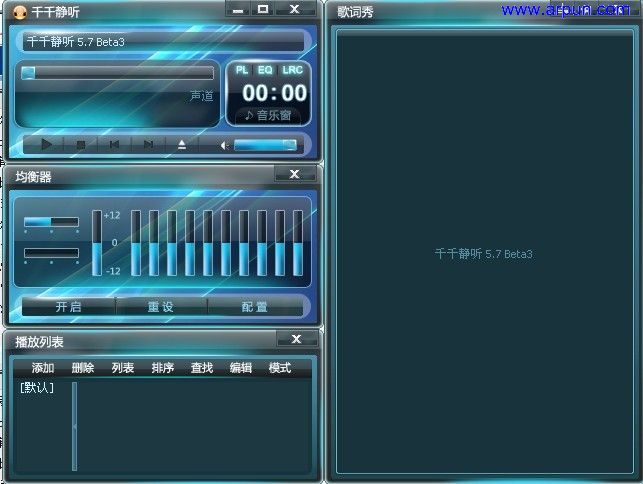Skip to the next track
This screenshot has height=484, width=643.
148,144
